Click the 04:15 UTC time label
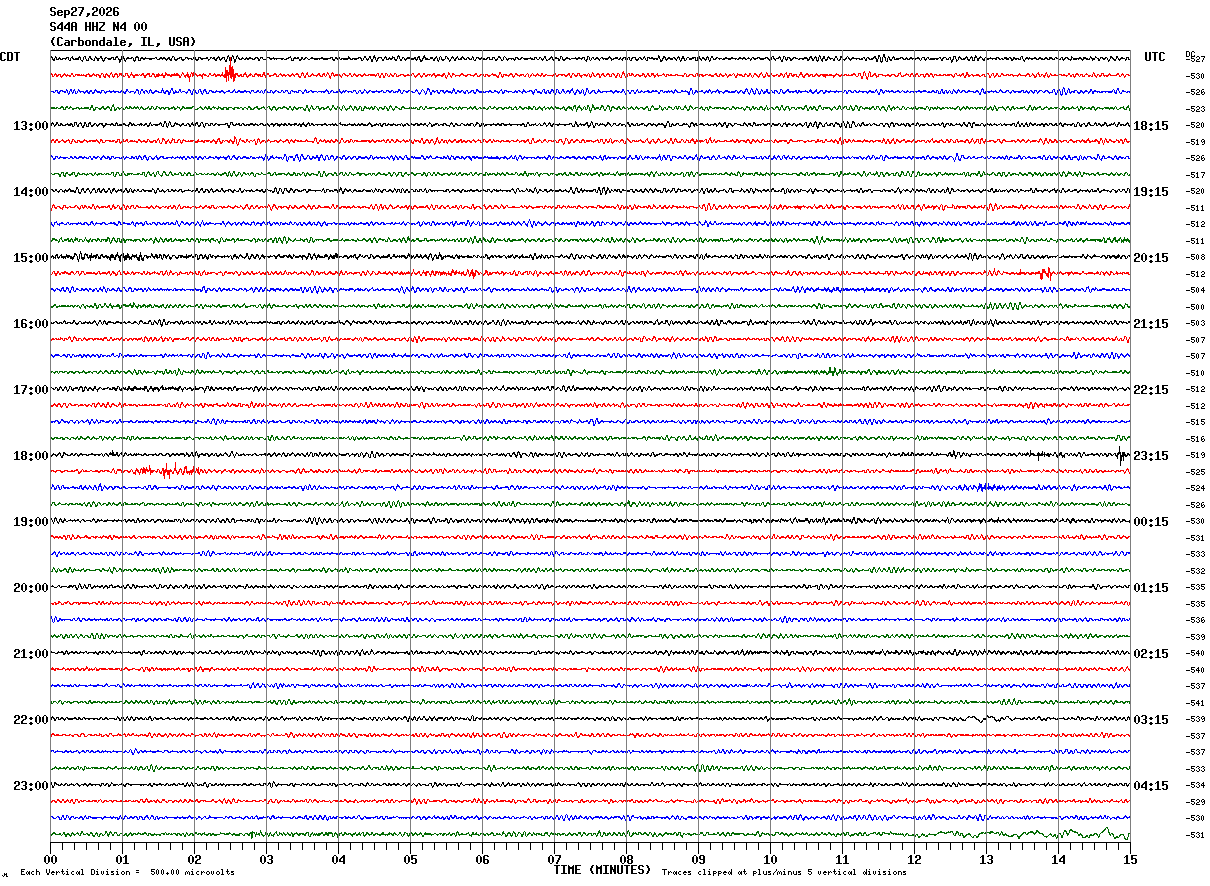 pos(1151,786)
